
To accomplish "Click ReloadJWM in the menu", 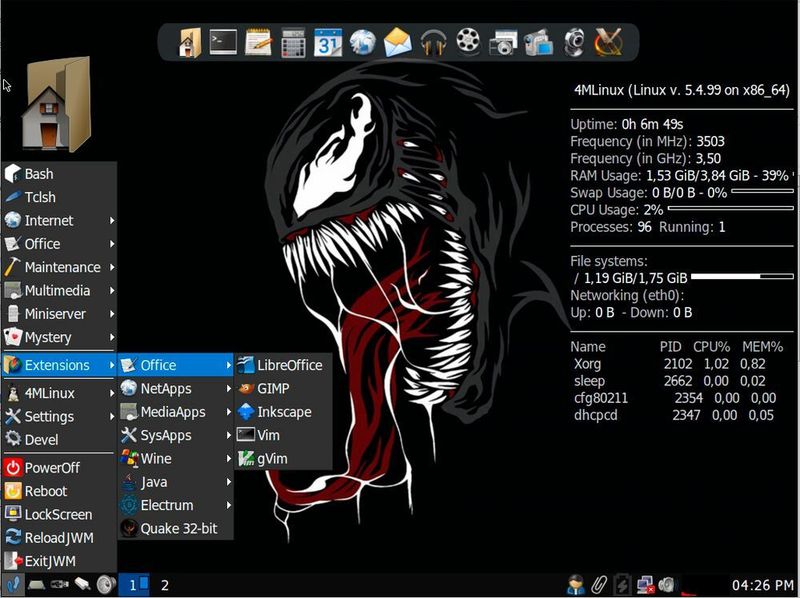I will tap(59, 537).
